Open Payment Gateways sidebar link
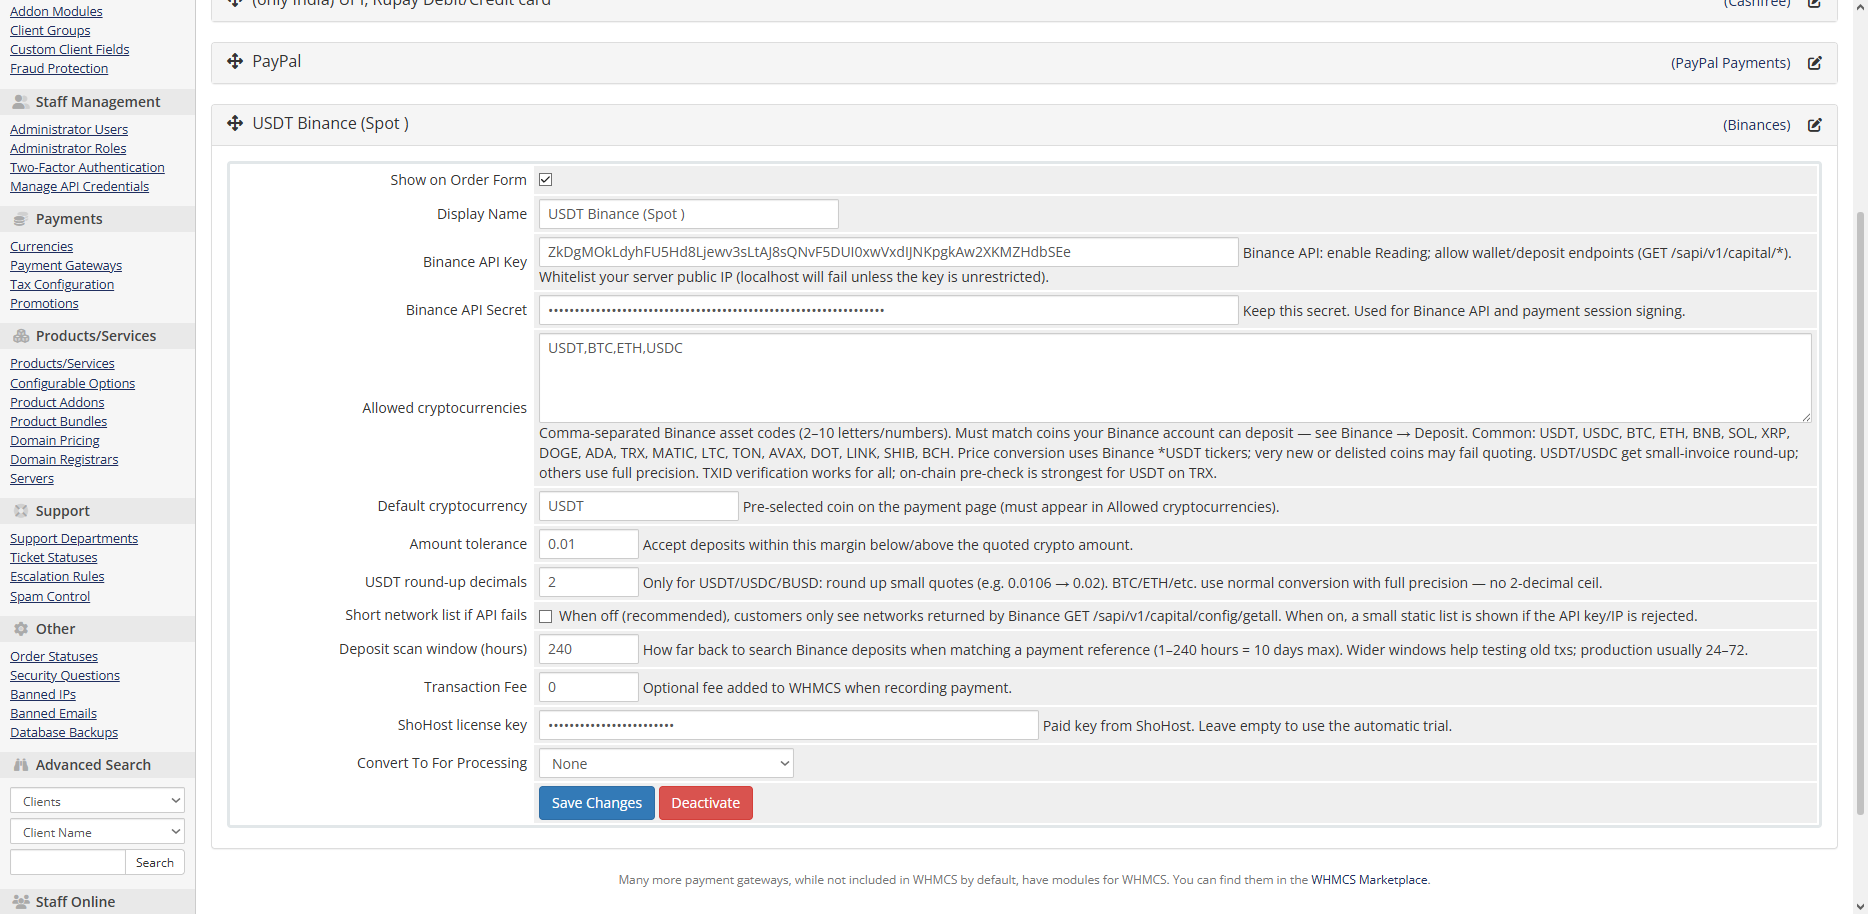The width and height of the screenshot is (1868, 914). point(66,266)
